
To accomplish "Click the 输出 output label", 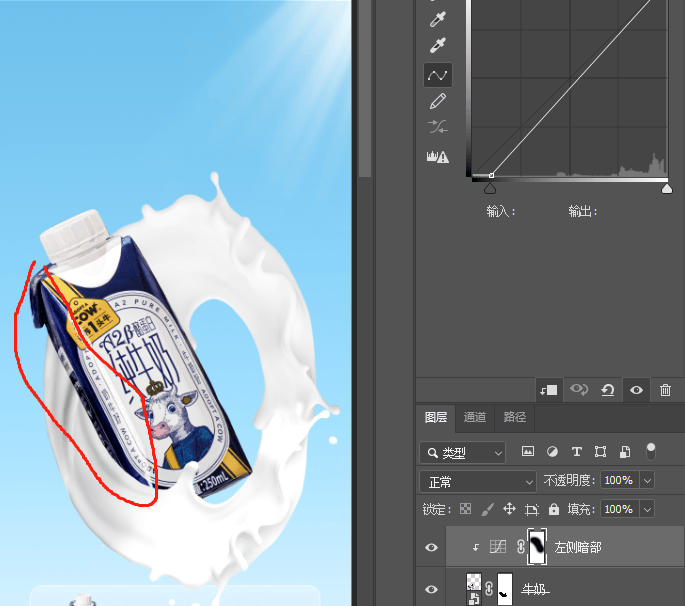I will pos(582,211).
